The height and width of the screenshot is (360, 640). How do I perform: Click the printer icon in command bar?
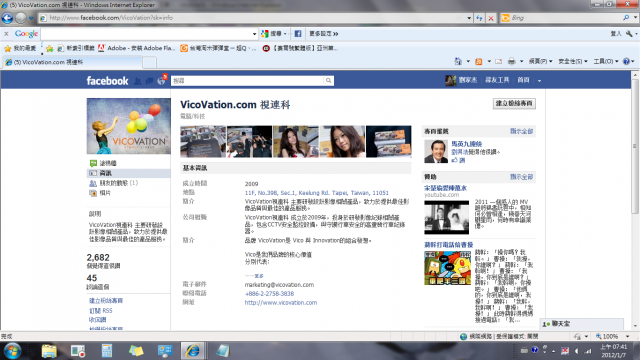pyautogui.click(x=511, y=61)
